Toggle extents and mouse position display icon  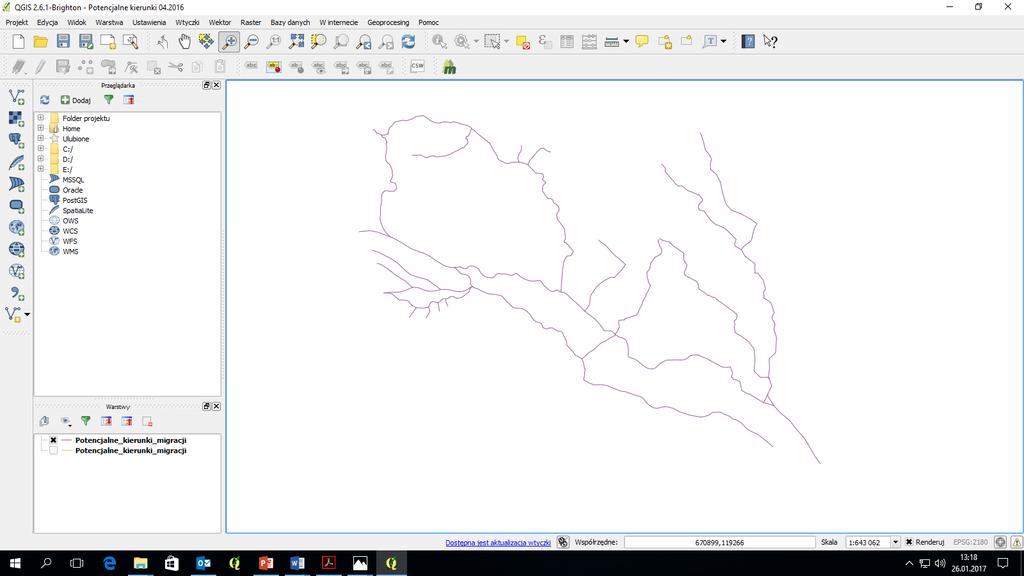pos(563,542)
